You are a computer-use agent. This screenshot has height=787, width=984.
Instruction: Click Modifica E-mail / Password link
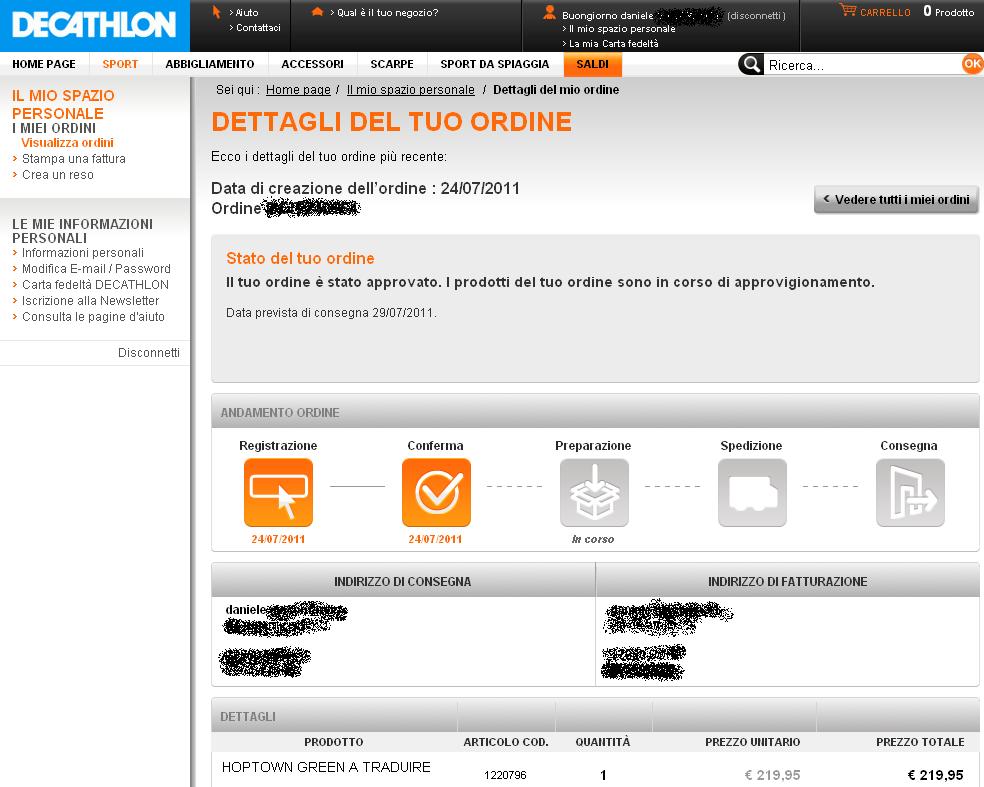coord(96,269)
